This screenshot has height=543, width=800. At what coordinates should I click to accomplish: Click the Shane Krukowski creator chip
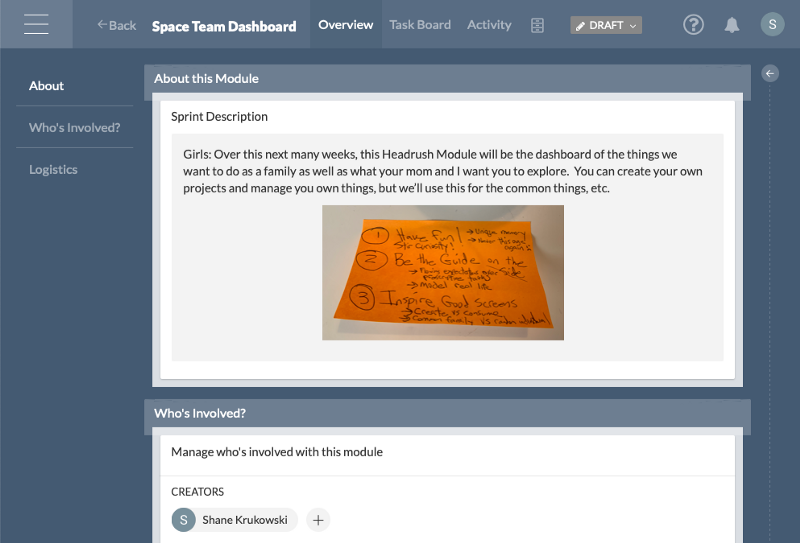pyautogui.click(x=235, y=520)
